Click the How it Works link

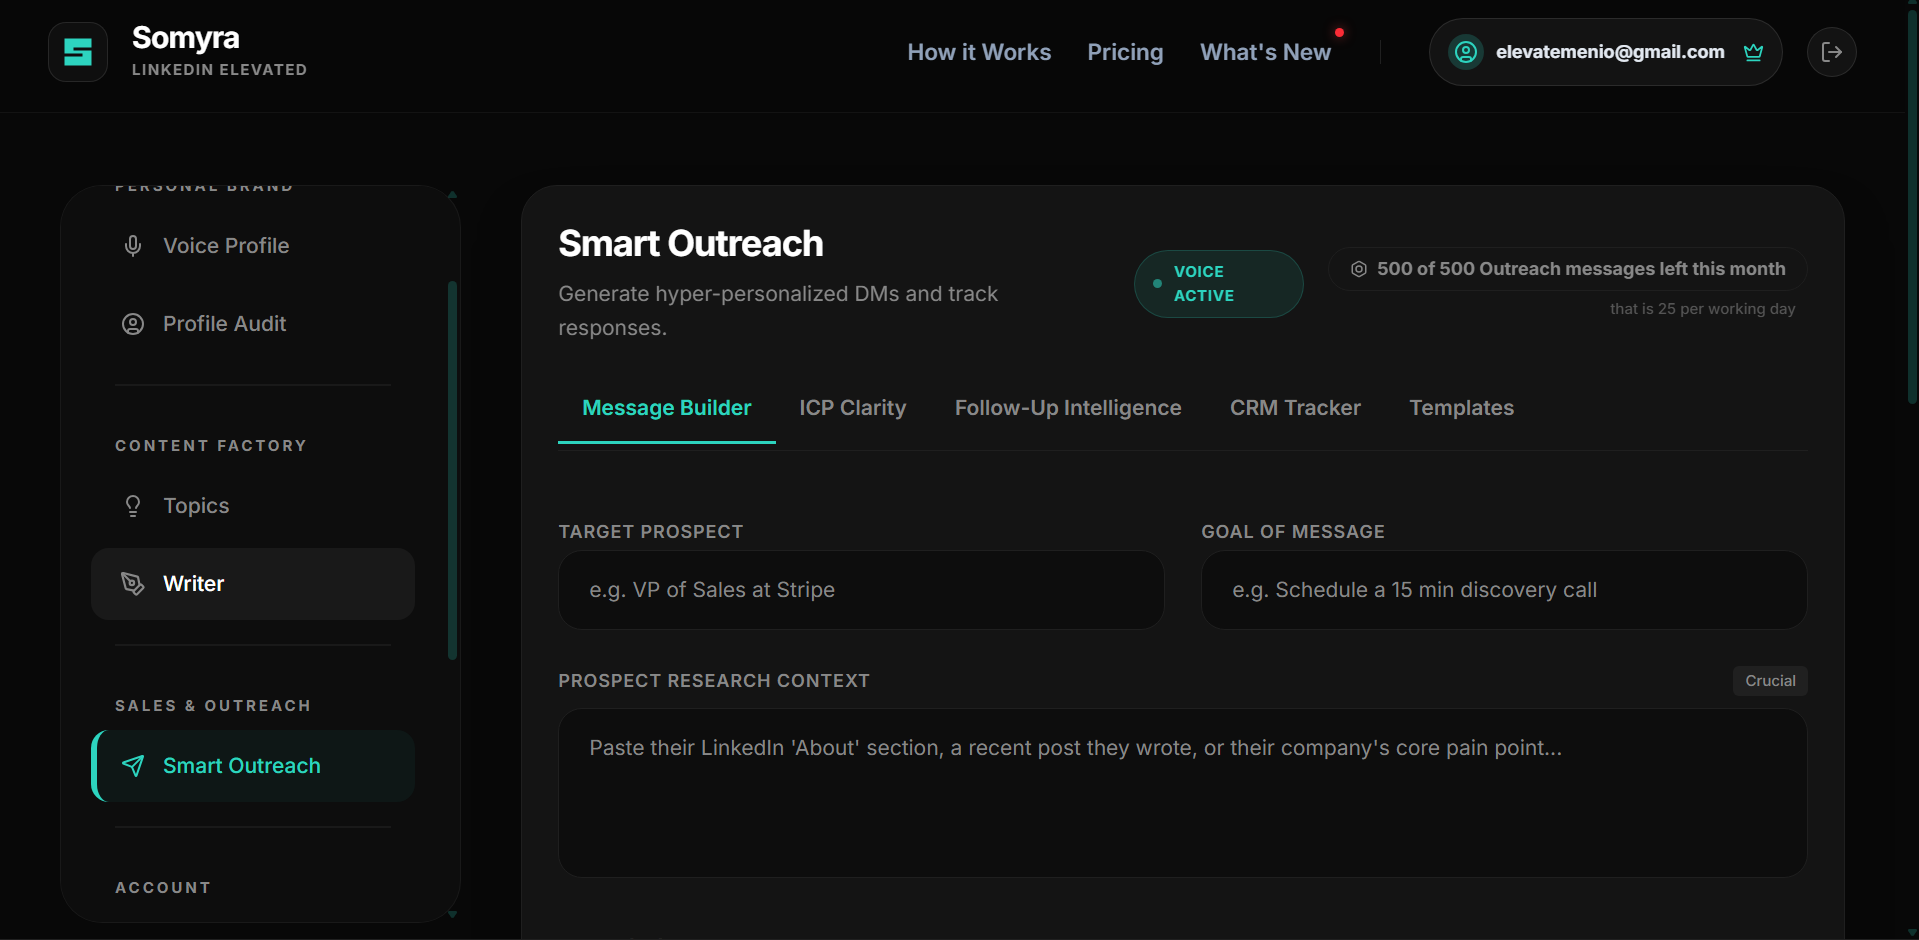click(978, 52)
